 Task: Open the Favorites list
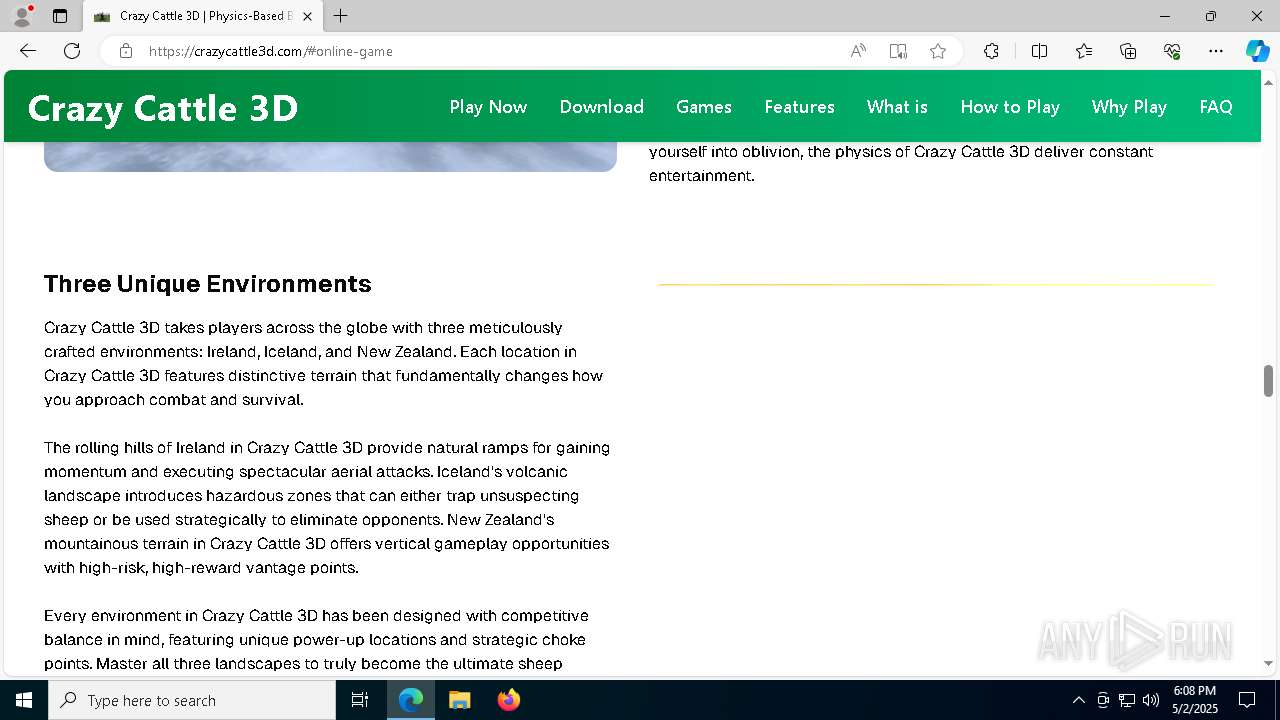(1084, 51)
